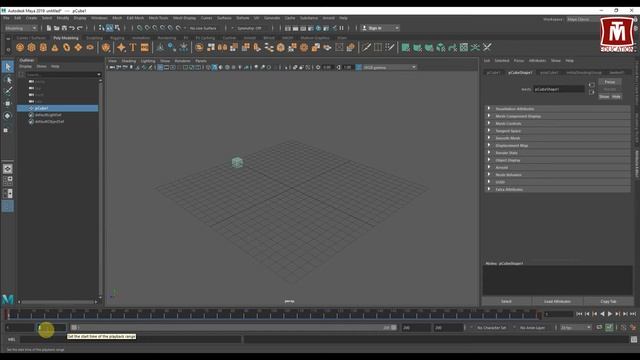The width and height of the screenshot is (640, 360).
Task: Click the playback start time input field
Action: (51, 327)
